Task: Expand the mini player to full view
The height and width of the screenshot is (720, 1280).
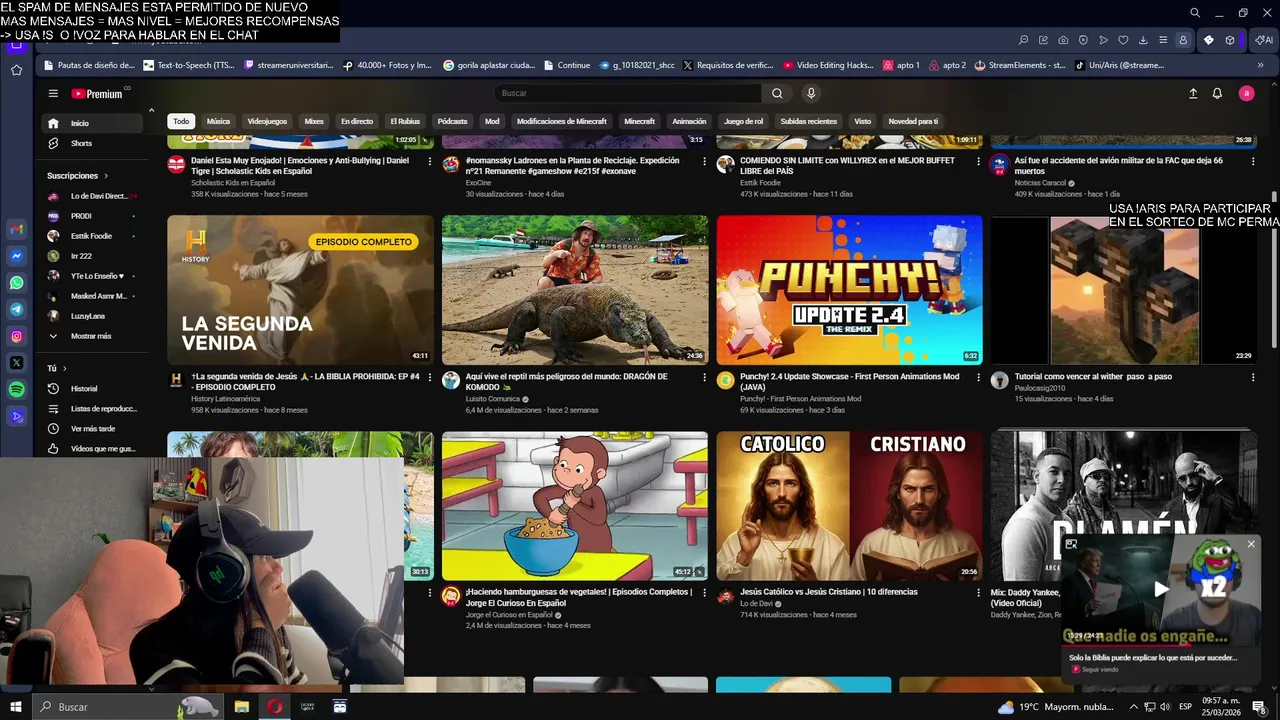Action: coord(1071,544)
